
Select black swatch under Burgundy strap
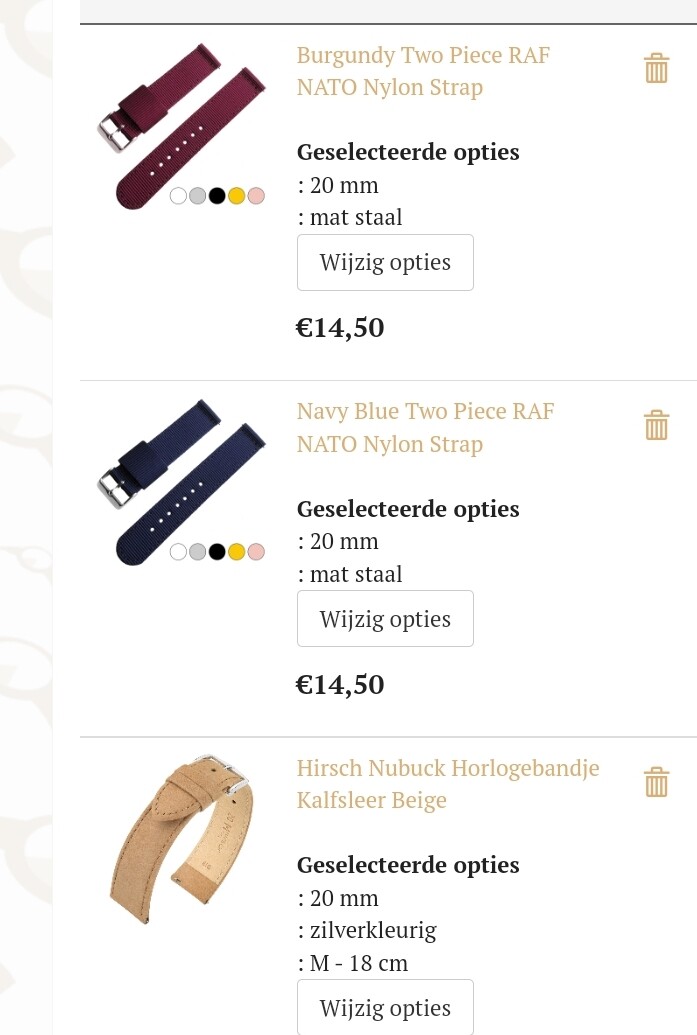pos(217,196)
